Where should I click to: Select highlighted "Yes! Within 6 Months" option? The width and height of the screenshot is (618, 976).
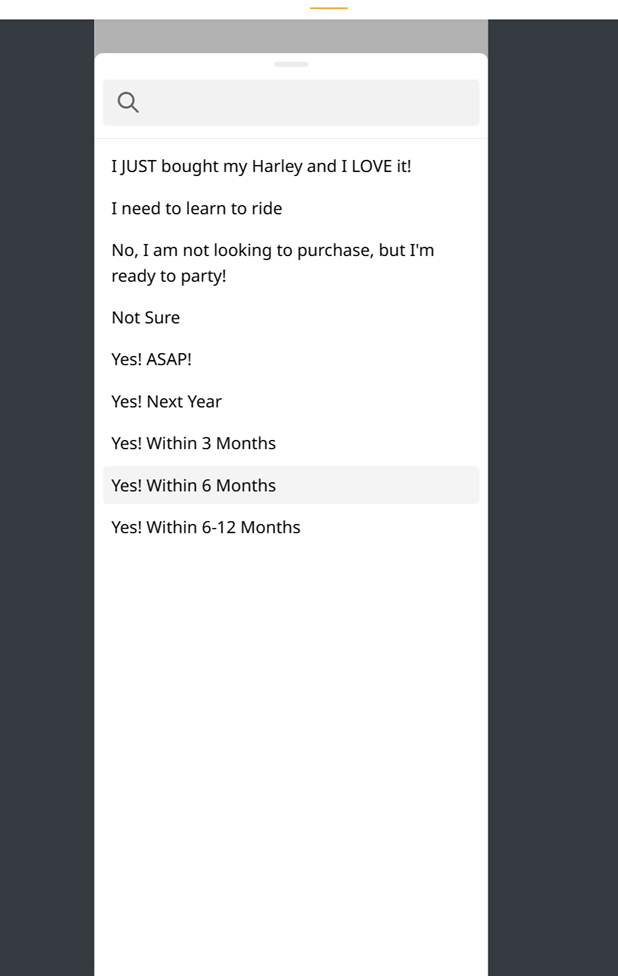194,485
